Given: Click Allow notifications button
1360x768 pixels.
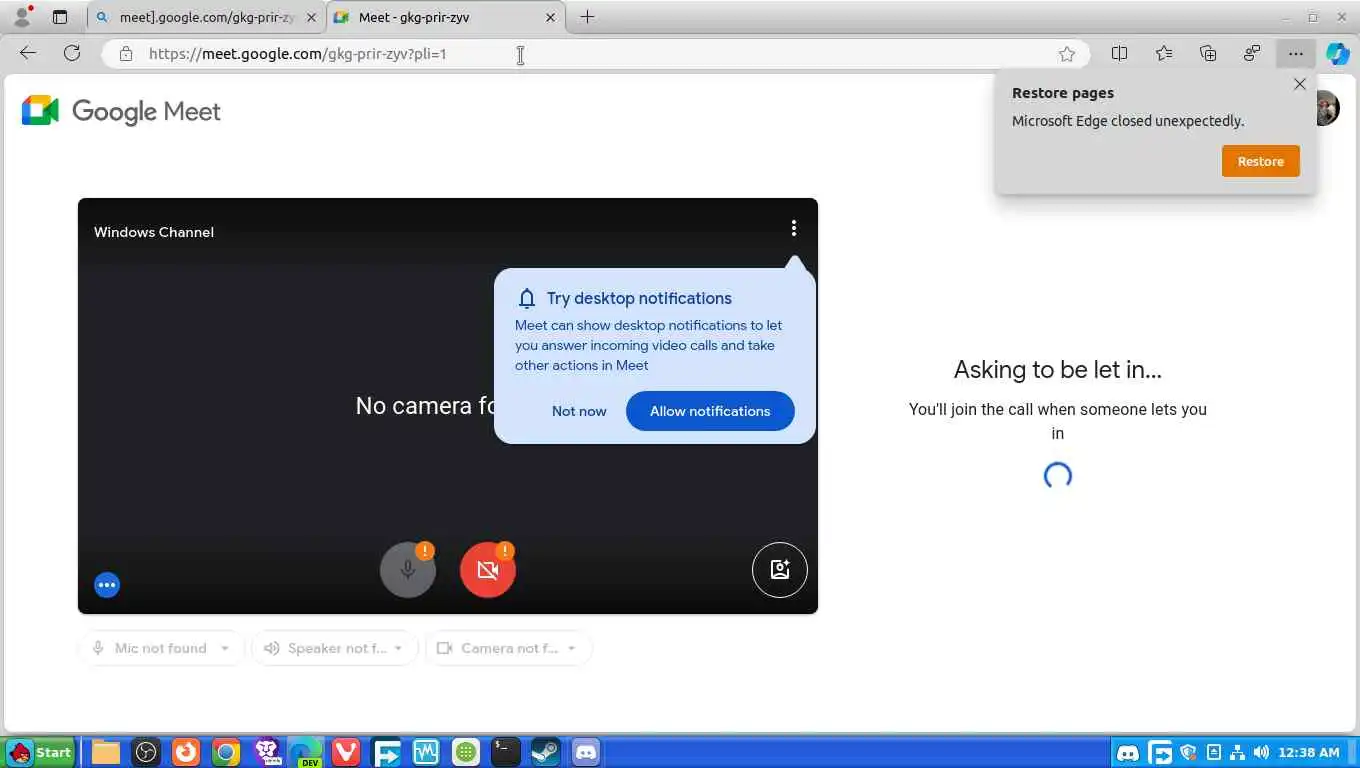Looking at the screenshot, I should pos(710,411).
